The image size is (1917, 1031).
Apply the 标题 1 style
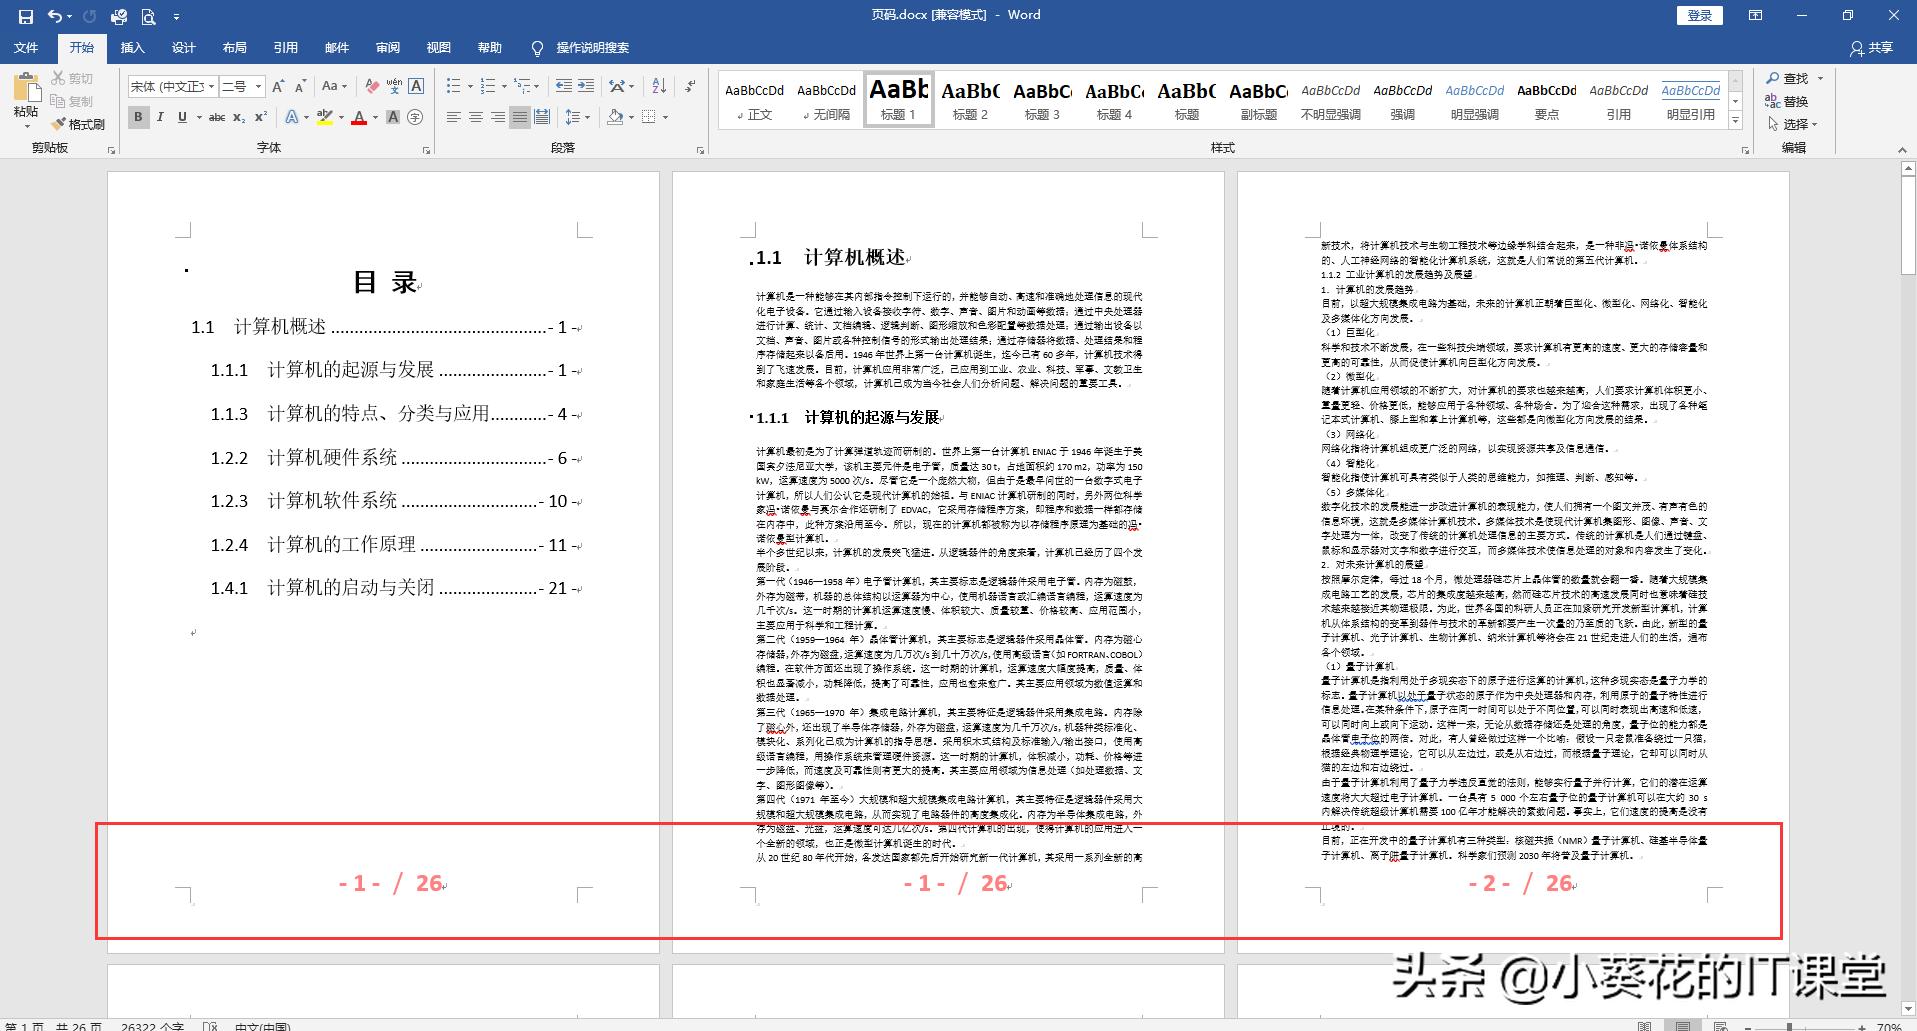[x=897, y=98]
